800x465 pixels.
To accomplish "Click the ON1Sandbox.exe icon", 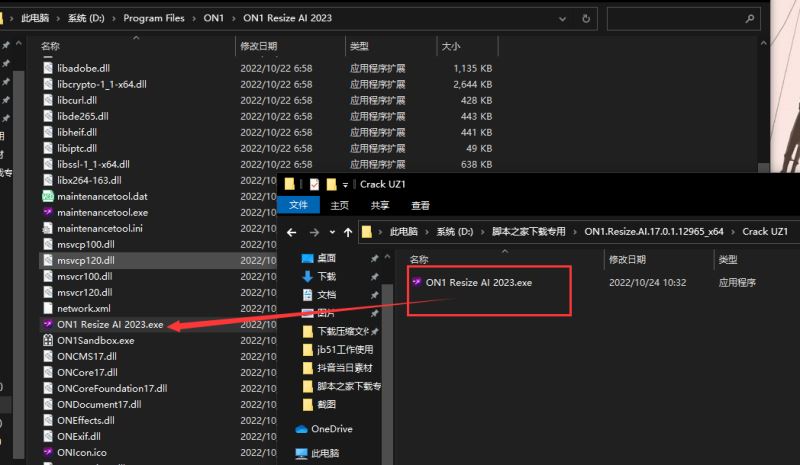I will click(48, 340).
